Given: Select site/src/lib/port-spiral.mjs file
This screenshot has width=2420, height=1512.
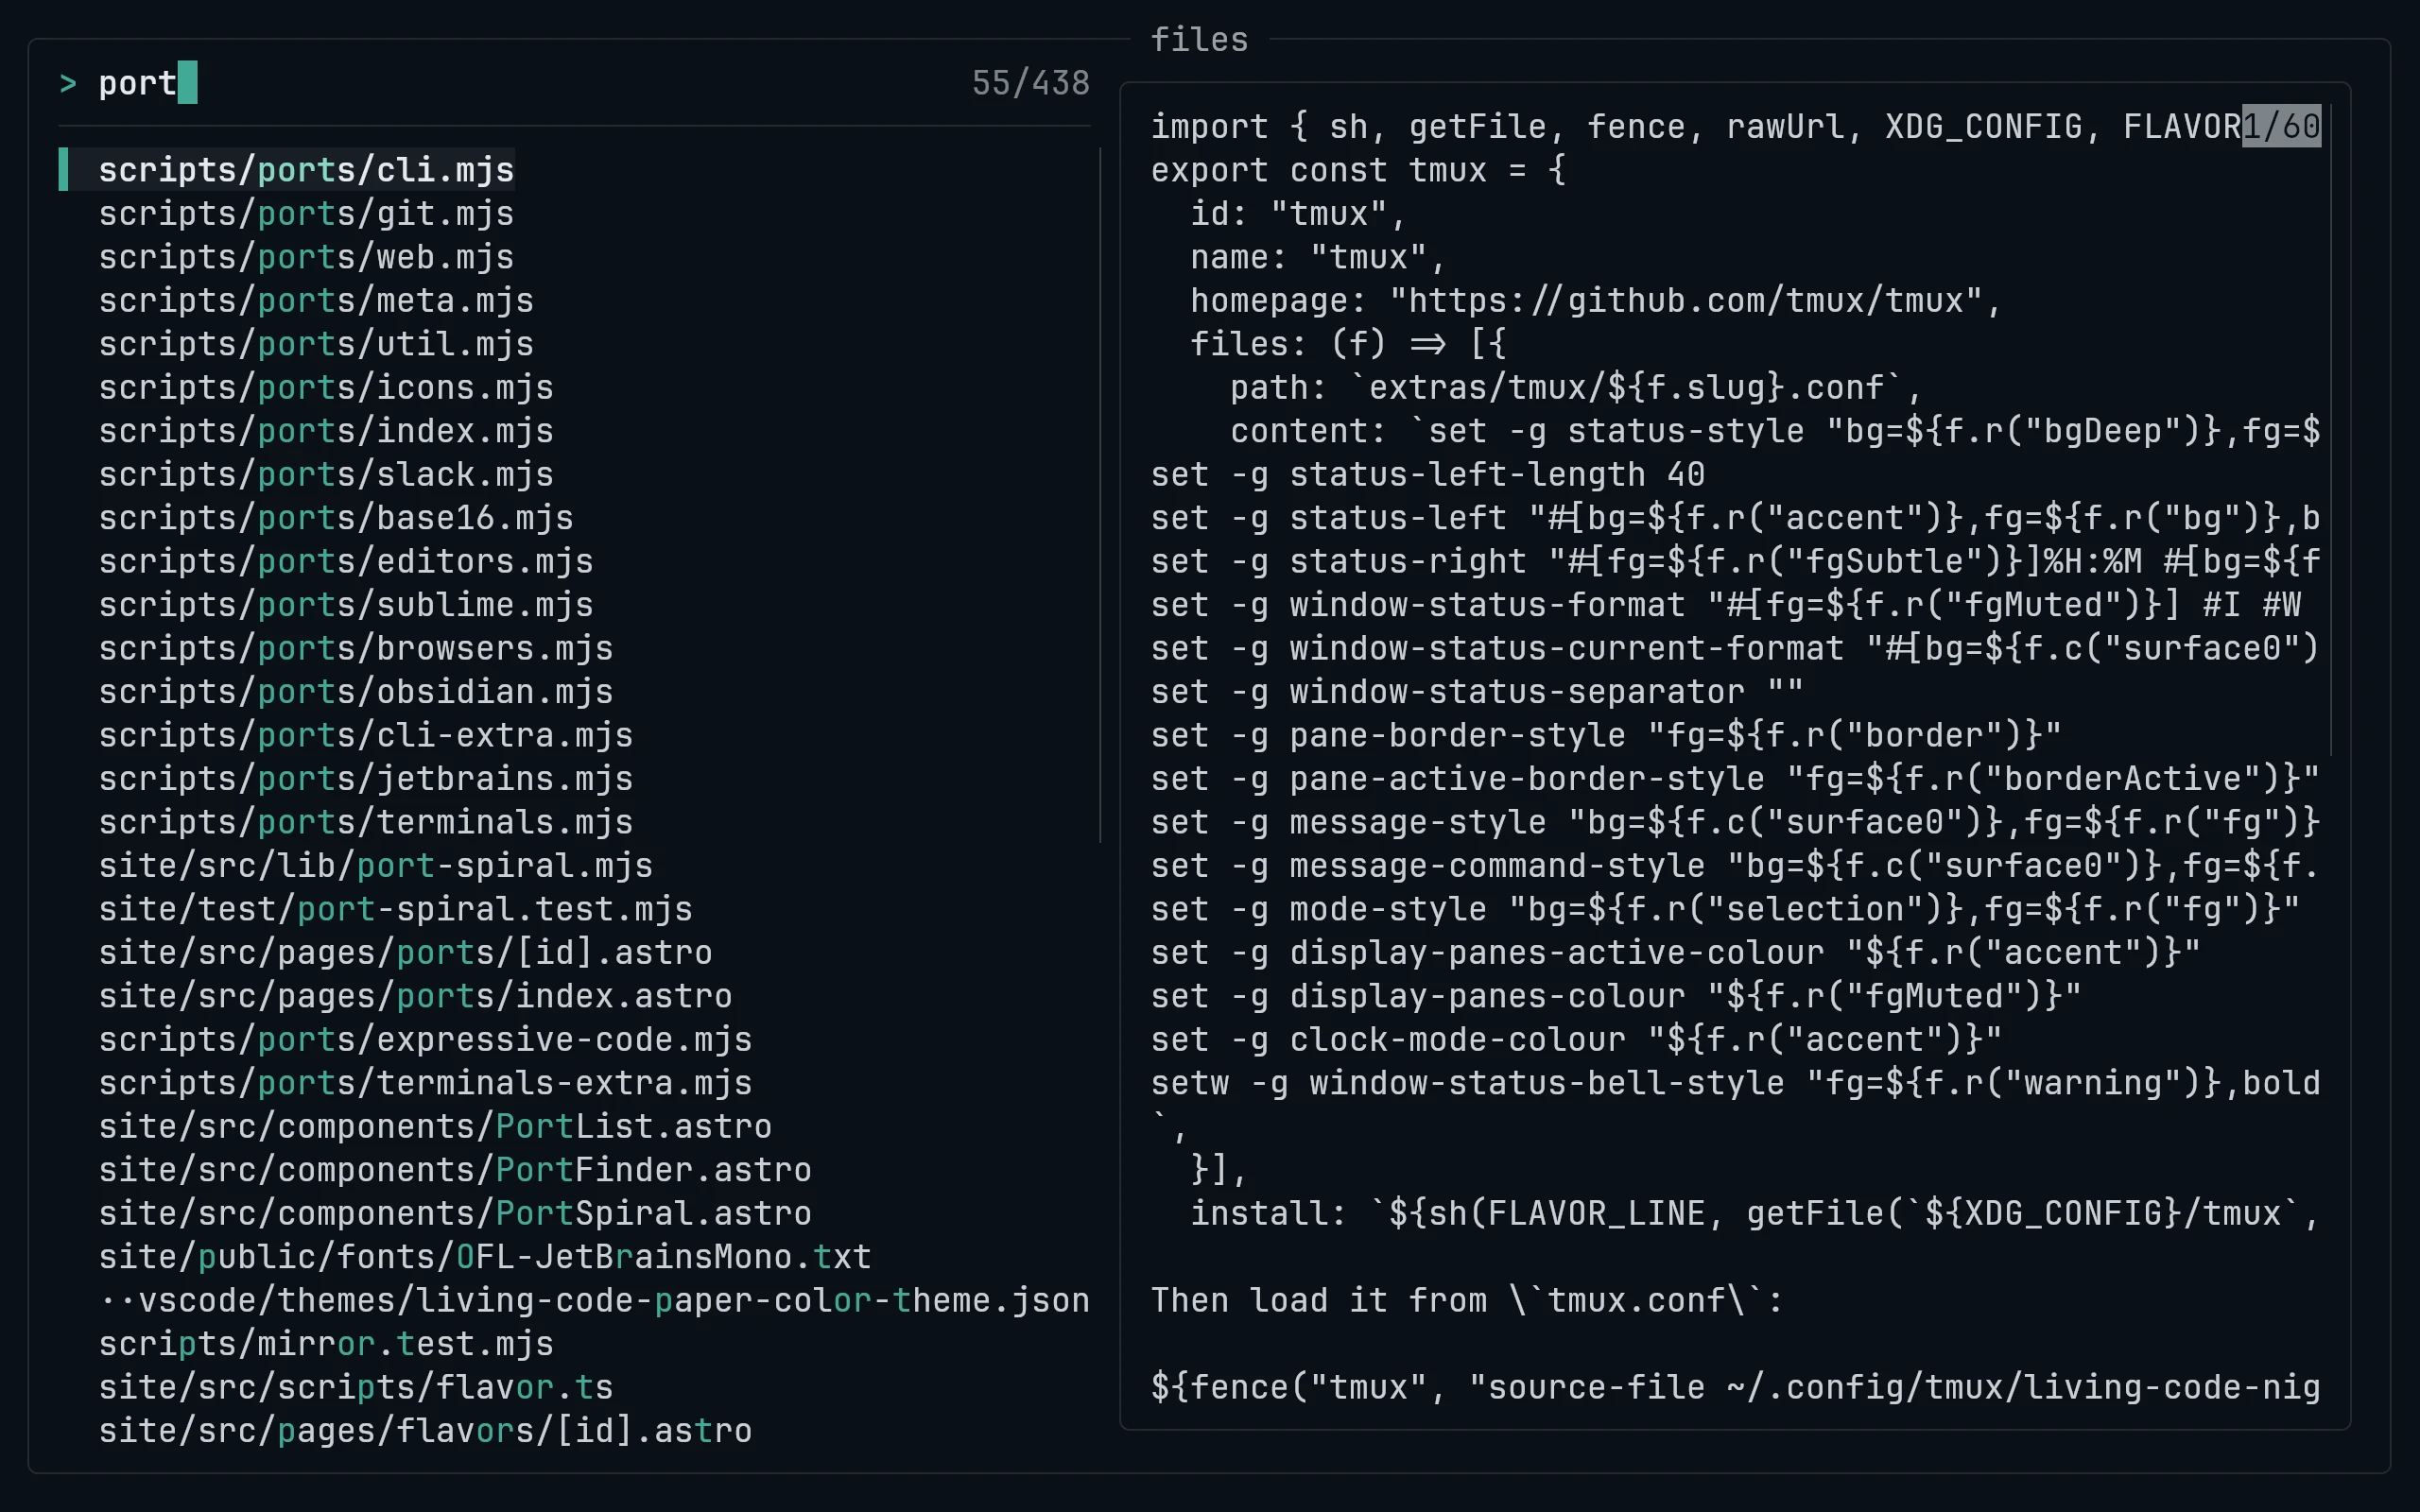Looking at the screenshot, I should pos(376,866).
